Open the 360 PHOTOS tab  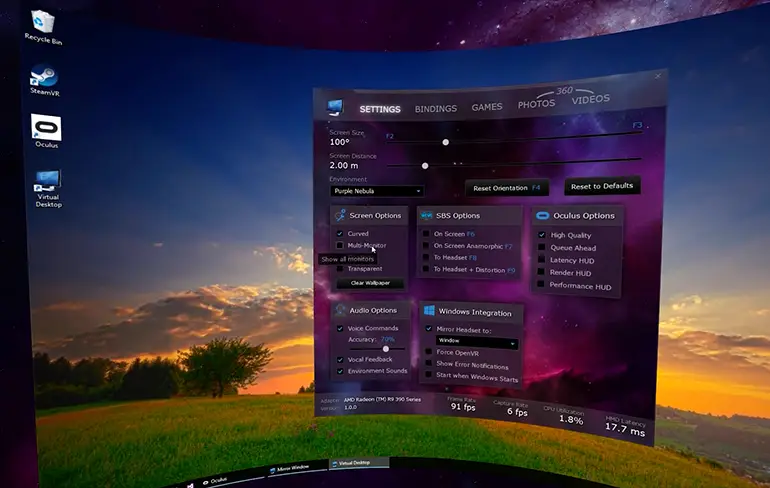pyautogui.click(x=536, y=104)
